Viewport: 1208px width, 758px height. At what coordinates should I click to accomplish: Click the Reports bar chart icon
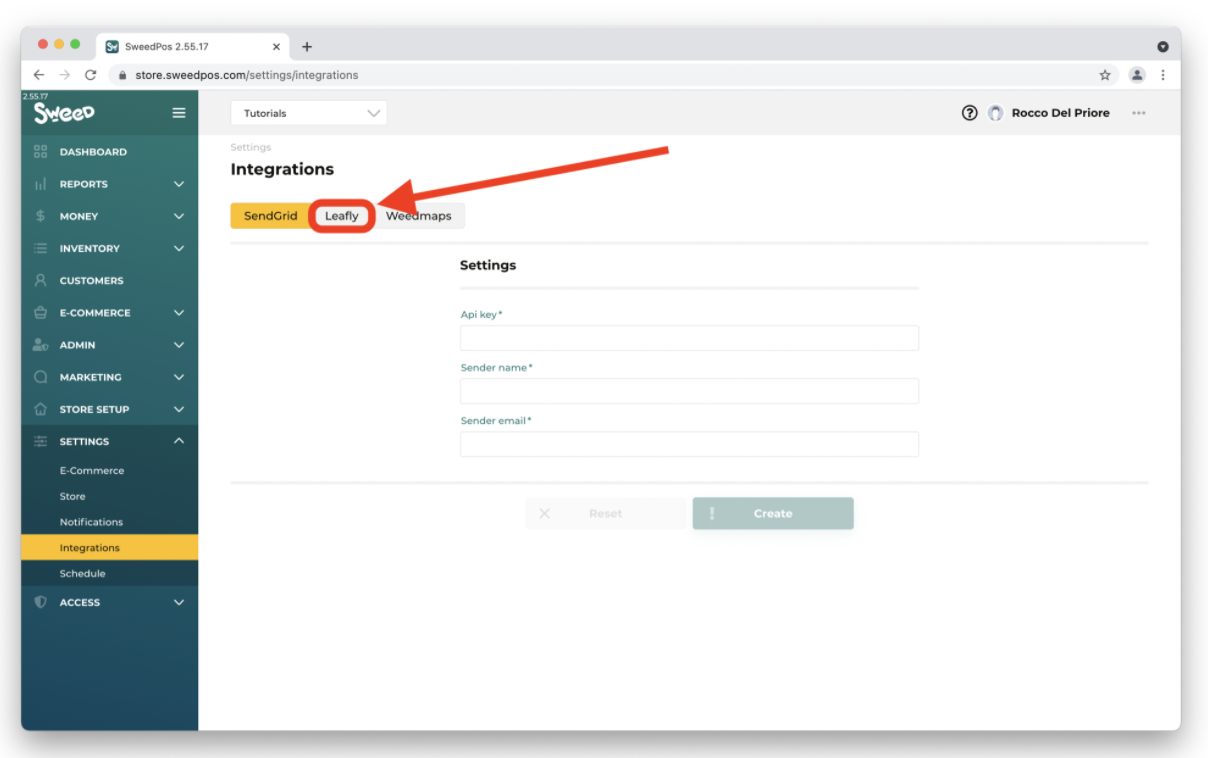pyautogui.click(x=40, y=184)
